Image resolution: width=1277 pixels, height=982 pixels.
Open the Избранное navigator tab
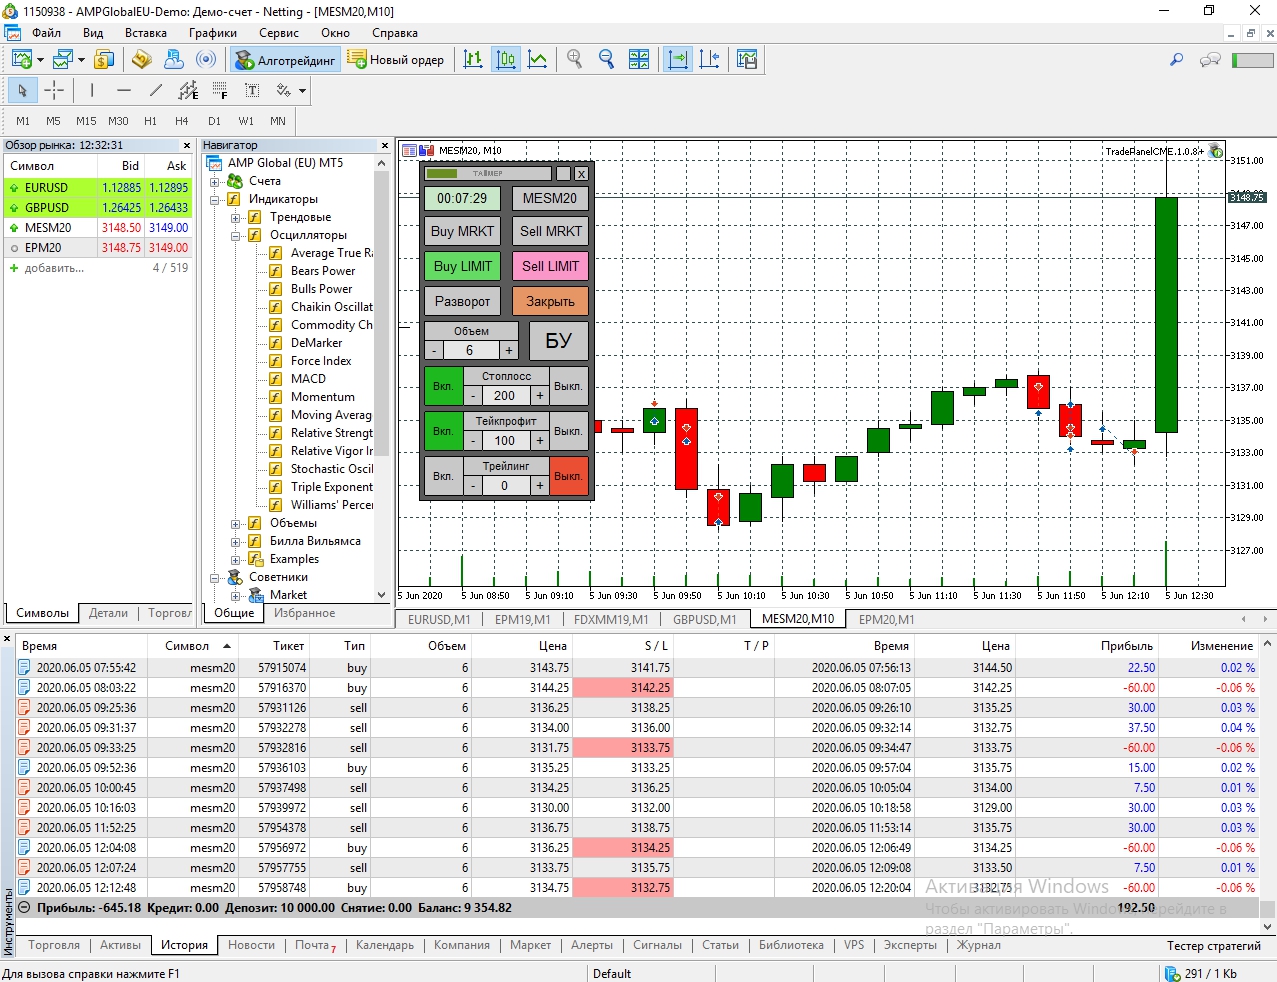(304, 613)
